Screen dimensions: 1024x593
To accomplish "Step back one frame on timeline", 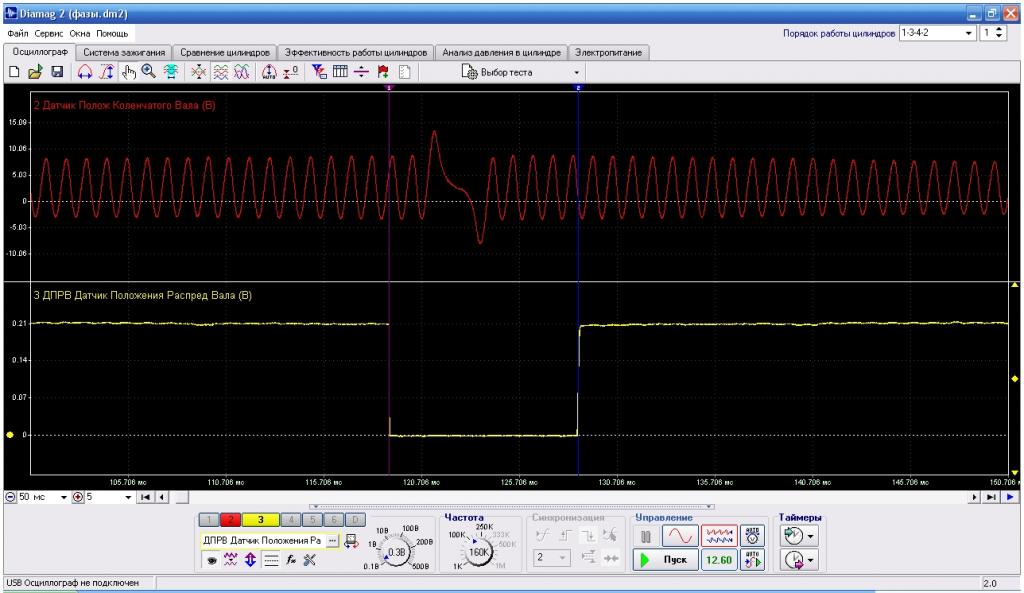I will pos(161,497).
